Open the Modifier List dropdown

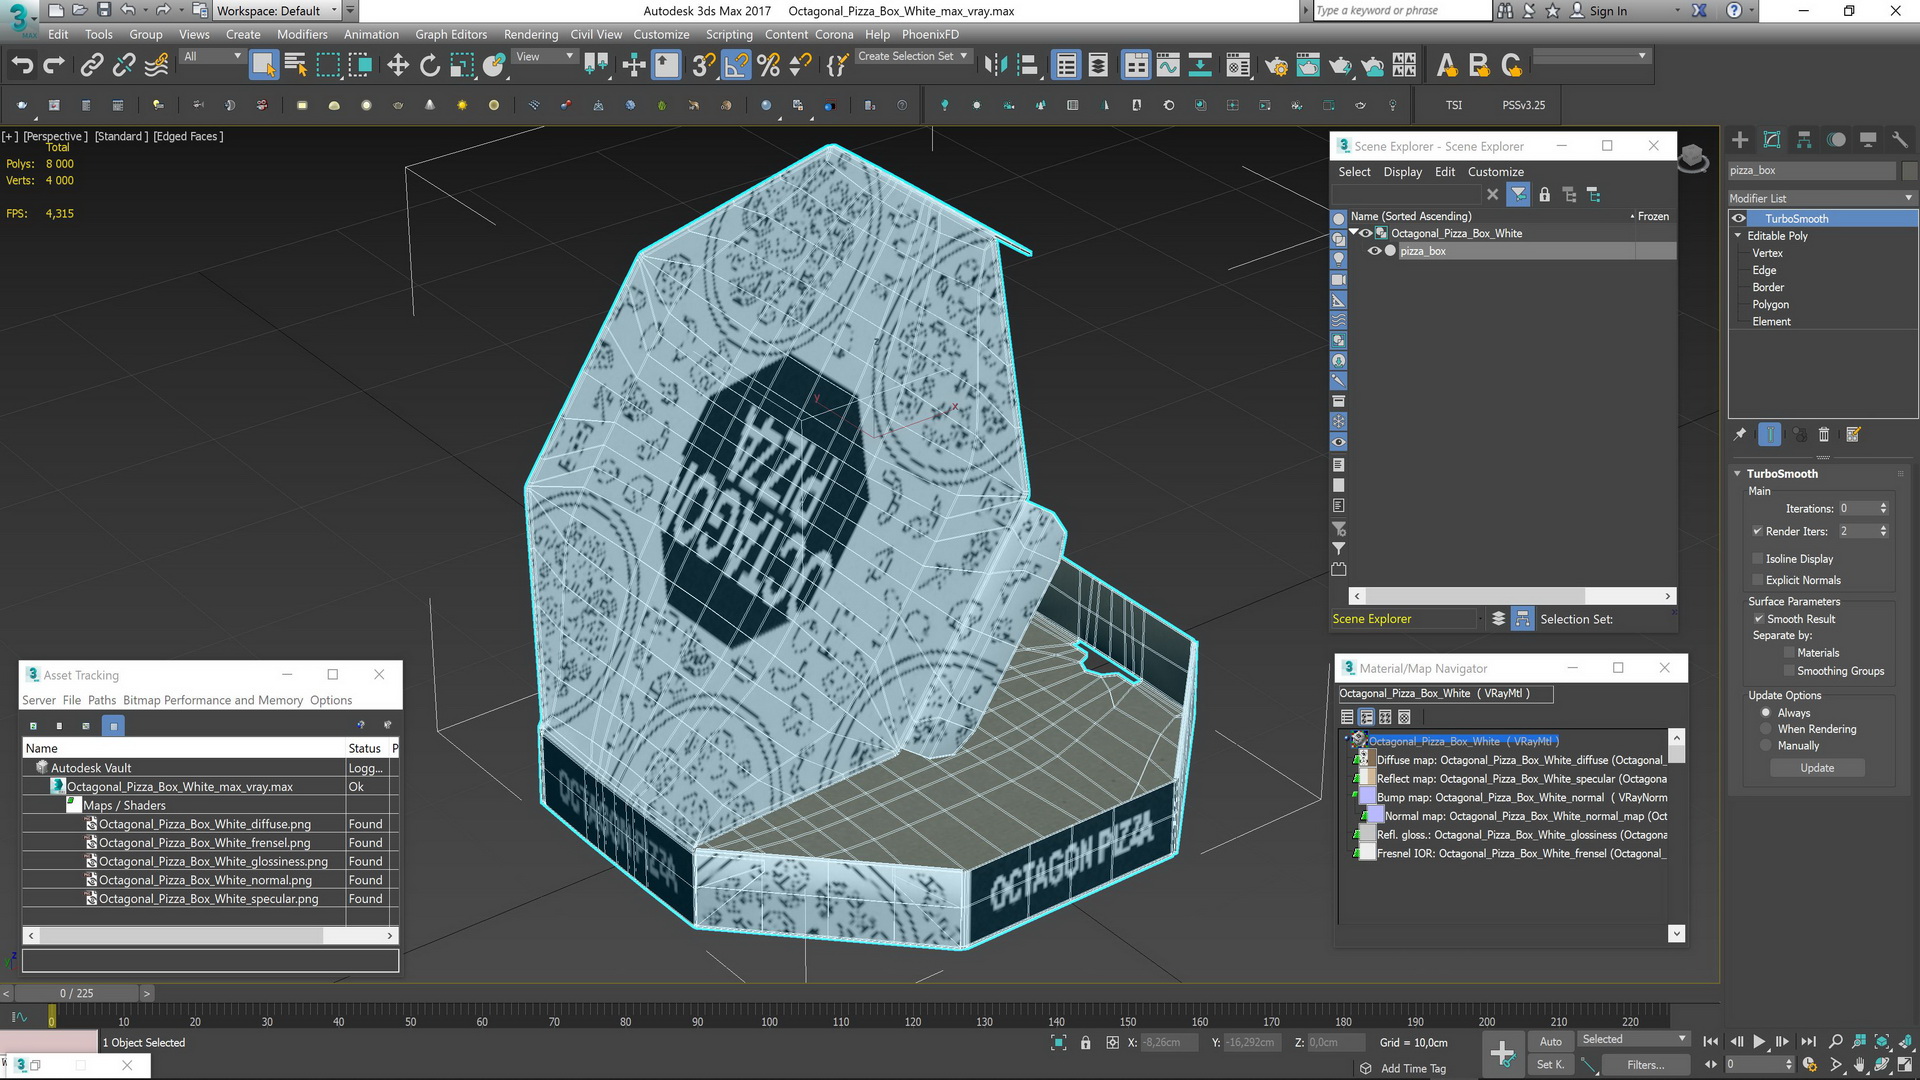tap(1822, 198)
